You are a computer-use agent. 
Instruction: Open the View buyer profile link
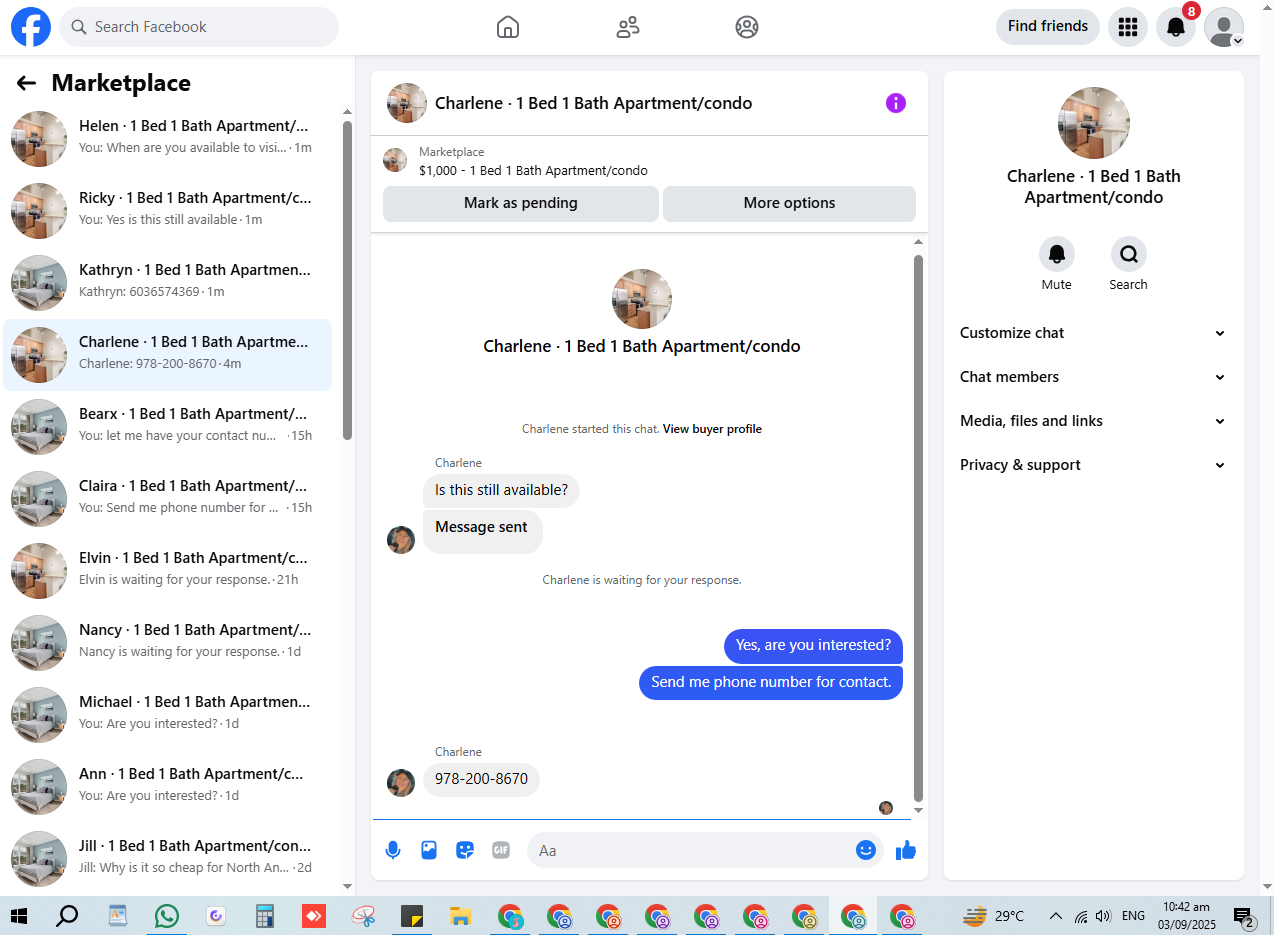[712, 429]
